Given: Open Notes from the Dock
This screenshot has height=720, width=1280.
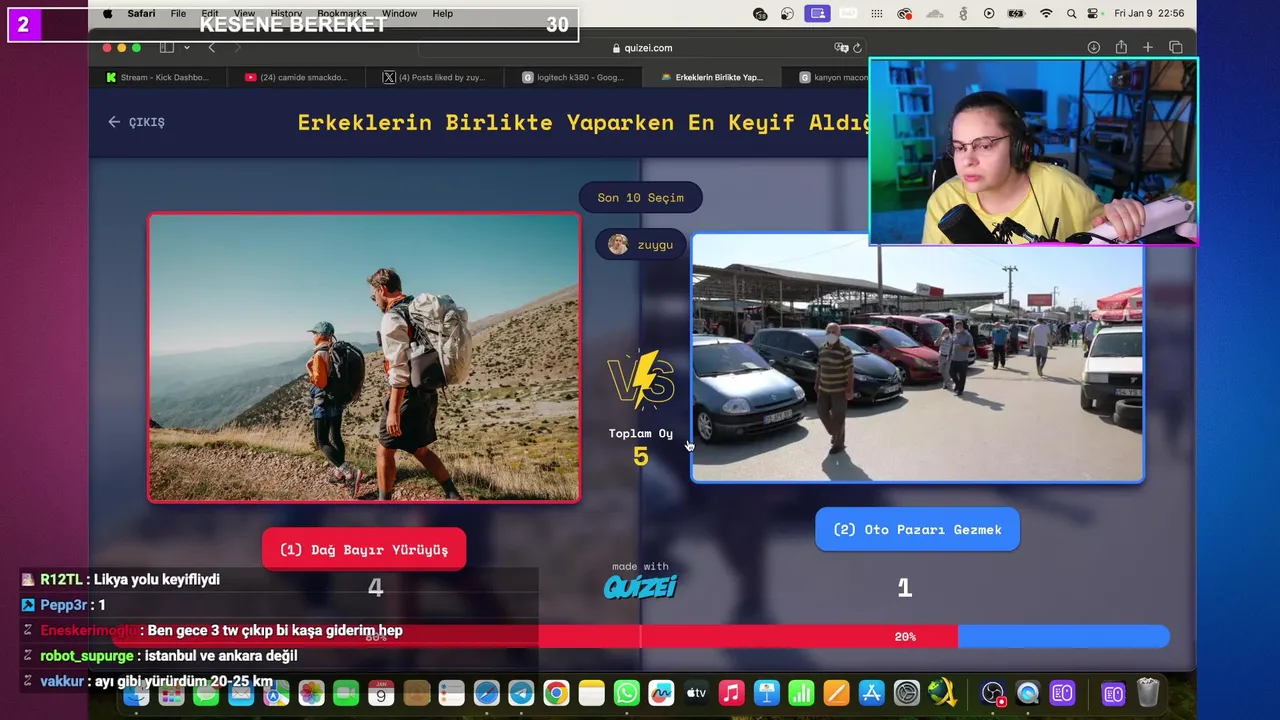Looking at the screenshot, I should 592,693.
